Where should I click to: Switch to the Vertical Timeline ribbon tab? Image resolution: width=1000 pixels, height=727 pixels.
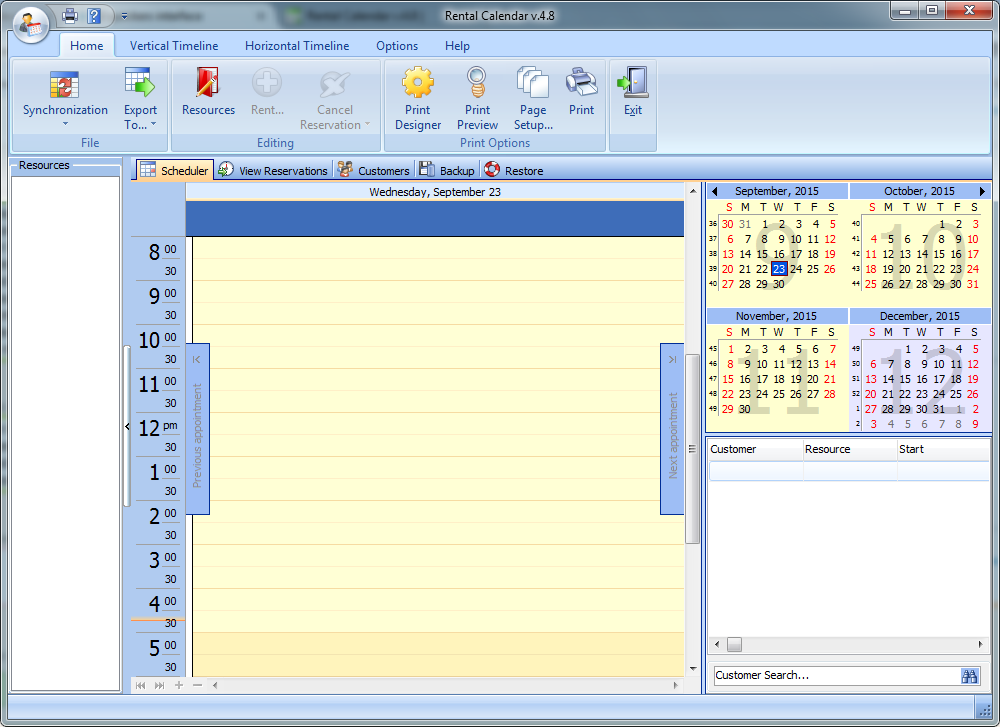(x=174, y=46)
